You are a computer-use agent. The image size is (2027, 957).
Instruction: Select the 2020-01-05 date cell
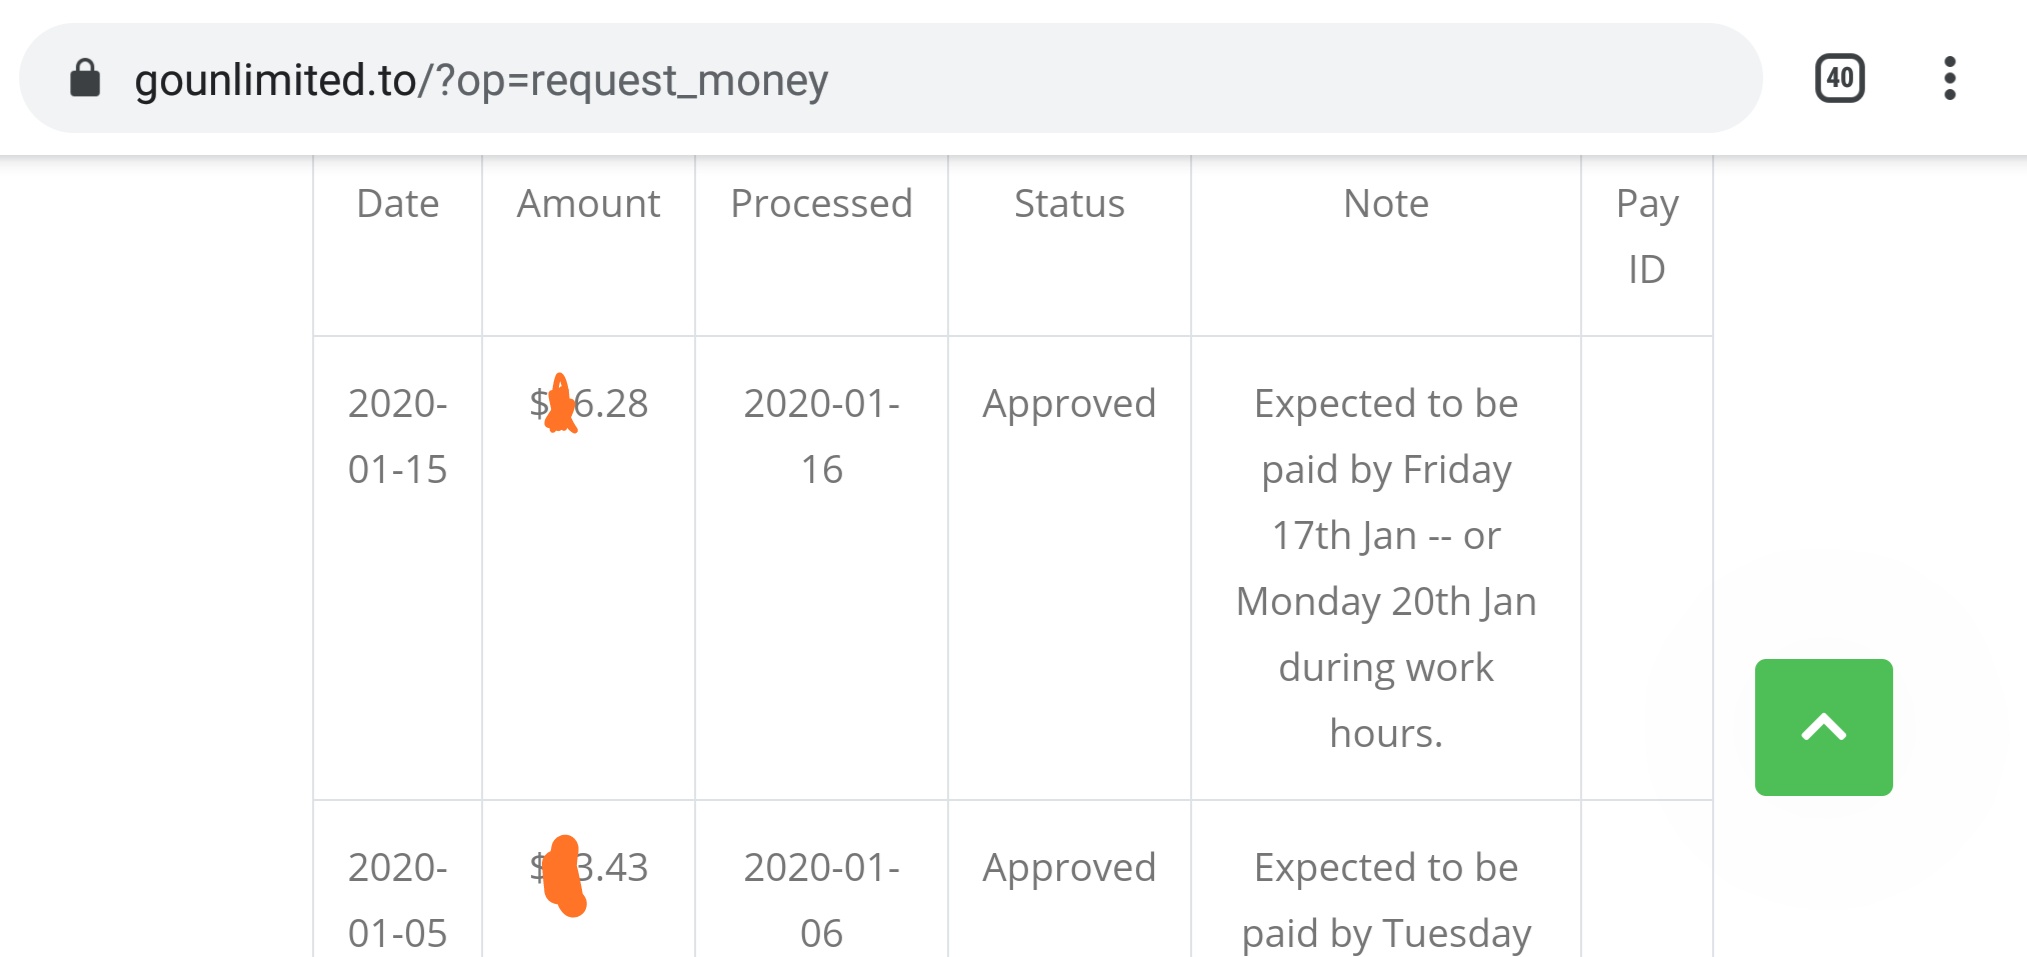pos(398,900)
